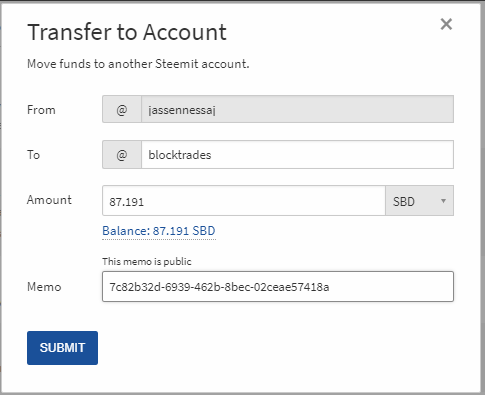Click the Transfer to Account heading
The width and height of the screenshot is (485, 395).
coord(127,32)
